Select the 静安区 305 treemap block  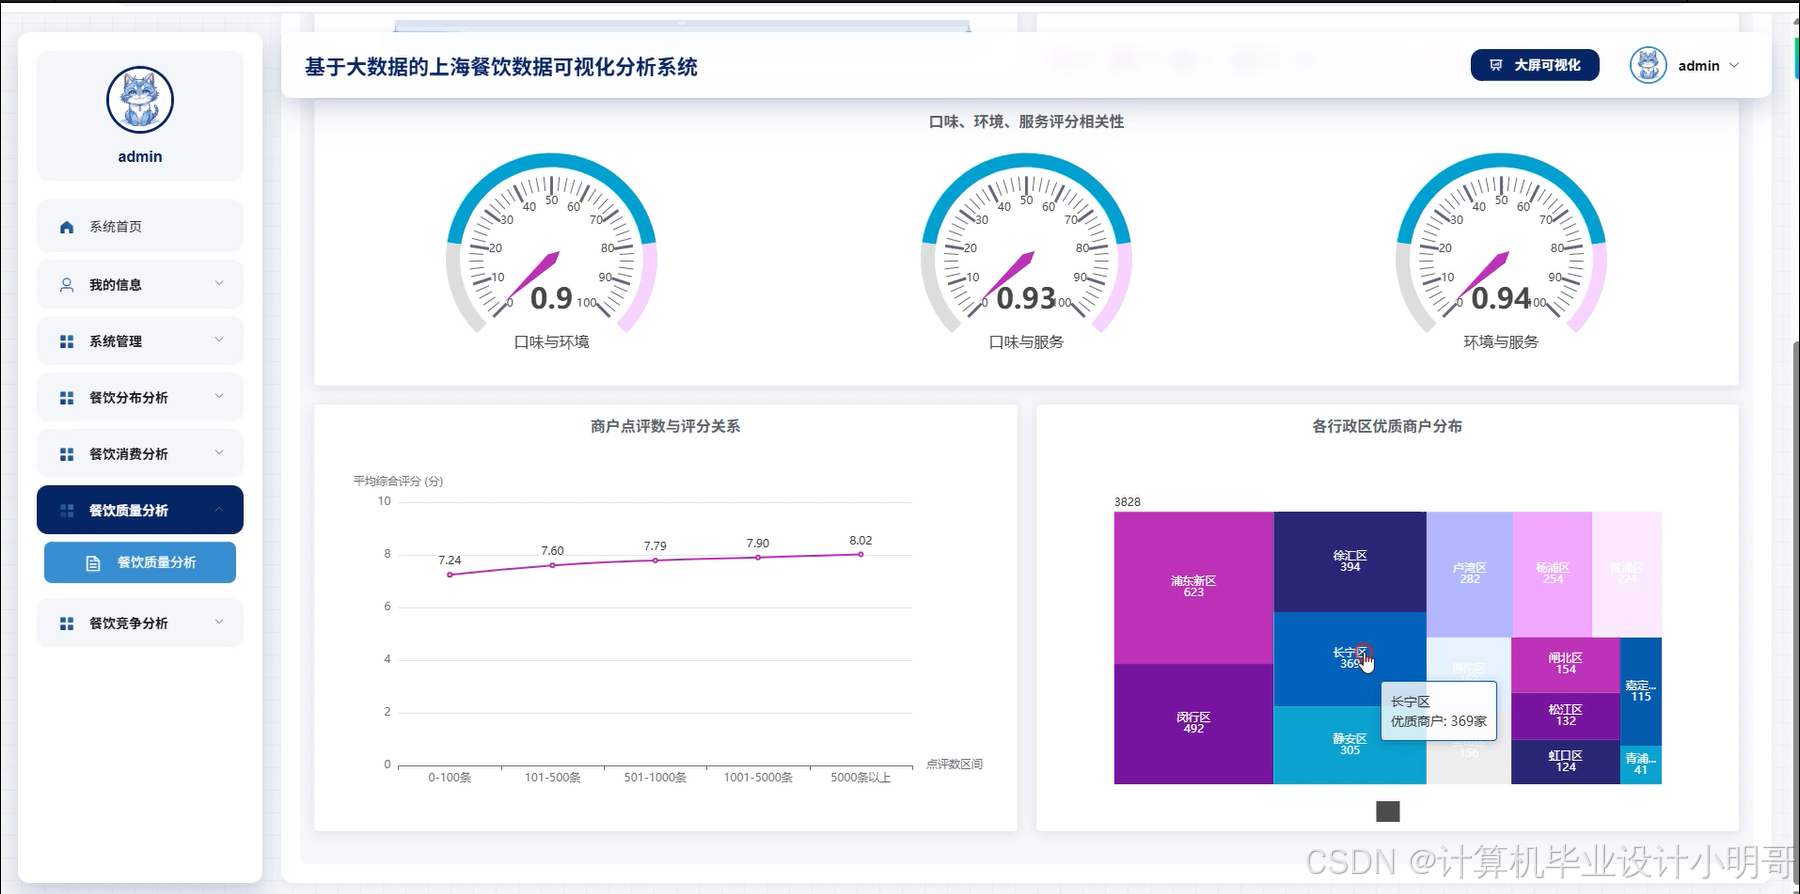click(x=1350, y=745)
